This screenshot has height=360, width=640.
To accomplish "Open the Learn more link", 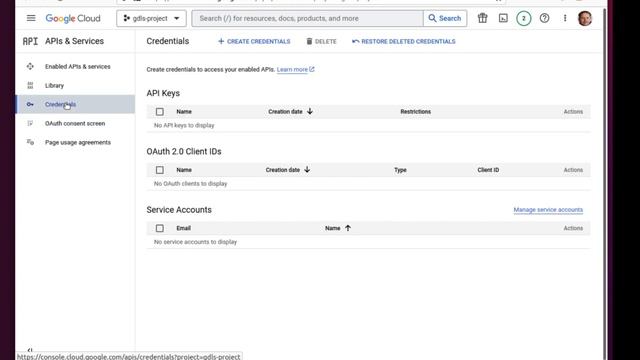I will [x=296, y=69].
